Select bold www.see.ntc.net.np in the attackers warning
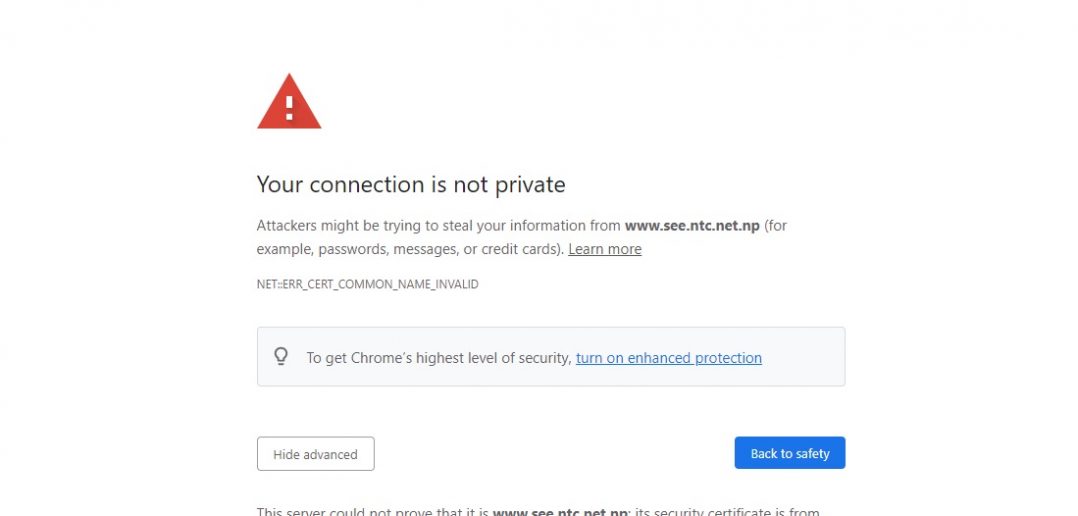Image resolution: width=1078 pixels, height=516 pixels. (x=692, y=226)
